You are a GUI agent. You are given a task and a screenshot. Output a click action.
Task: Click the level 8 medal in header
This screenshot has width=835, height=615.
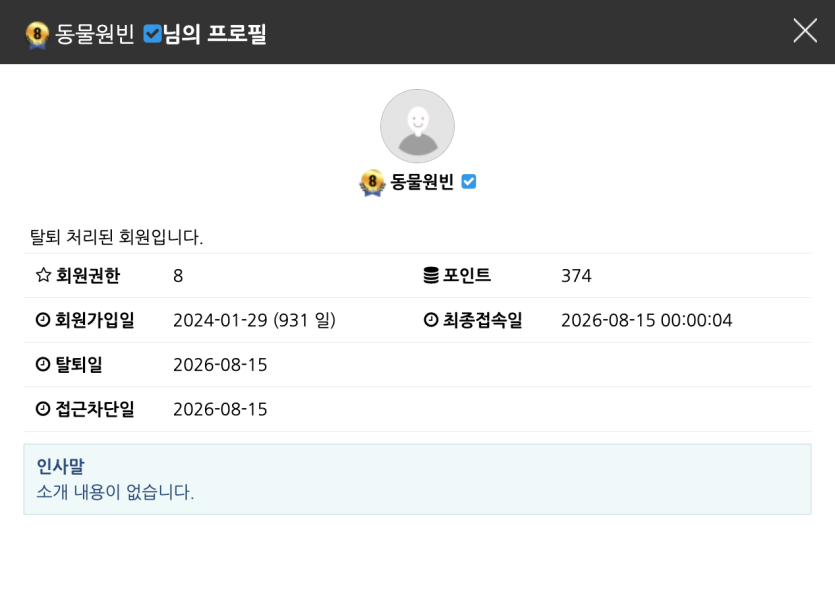pos(37,35)
